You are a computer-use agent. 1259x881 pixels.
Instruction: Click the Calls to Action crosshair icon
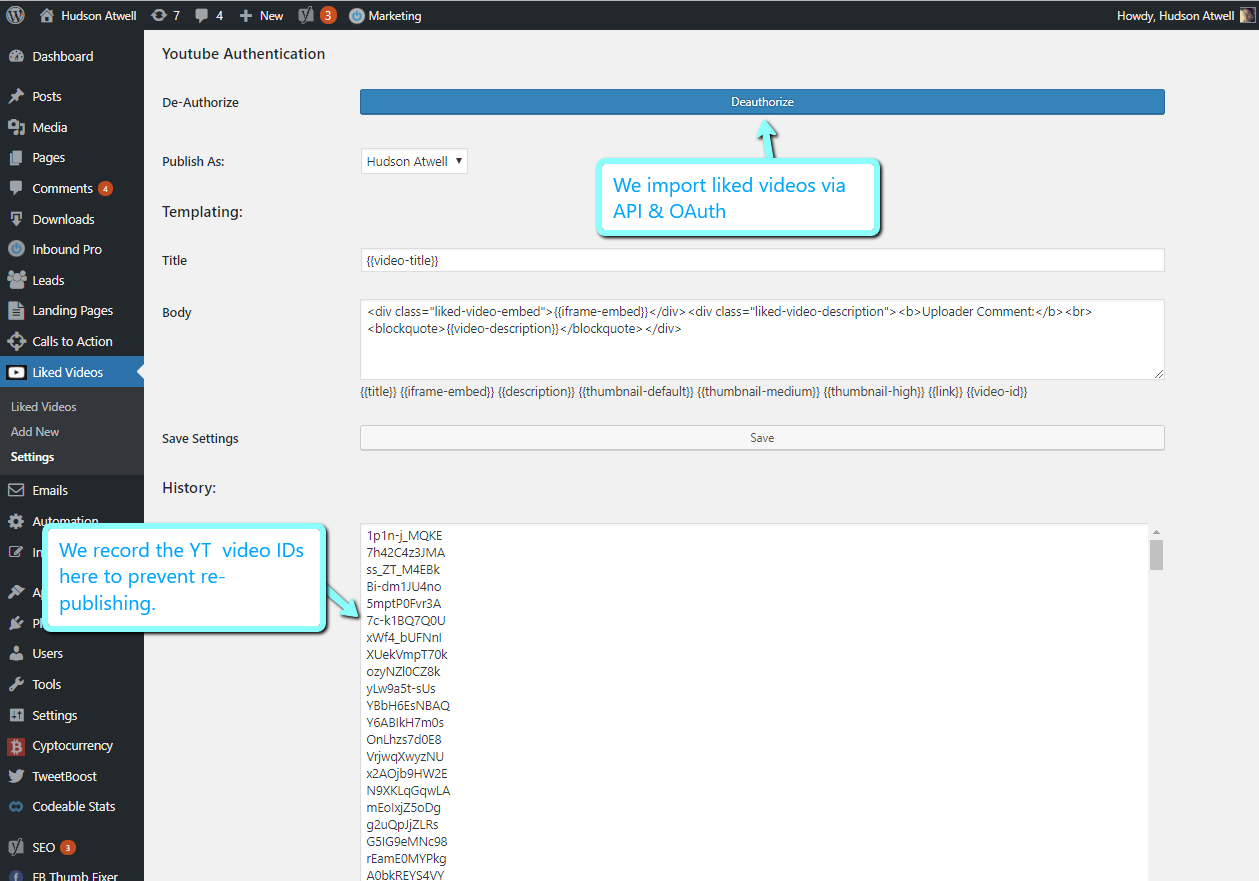16,341
